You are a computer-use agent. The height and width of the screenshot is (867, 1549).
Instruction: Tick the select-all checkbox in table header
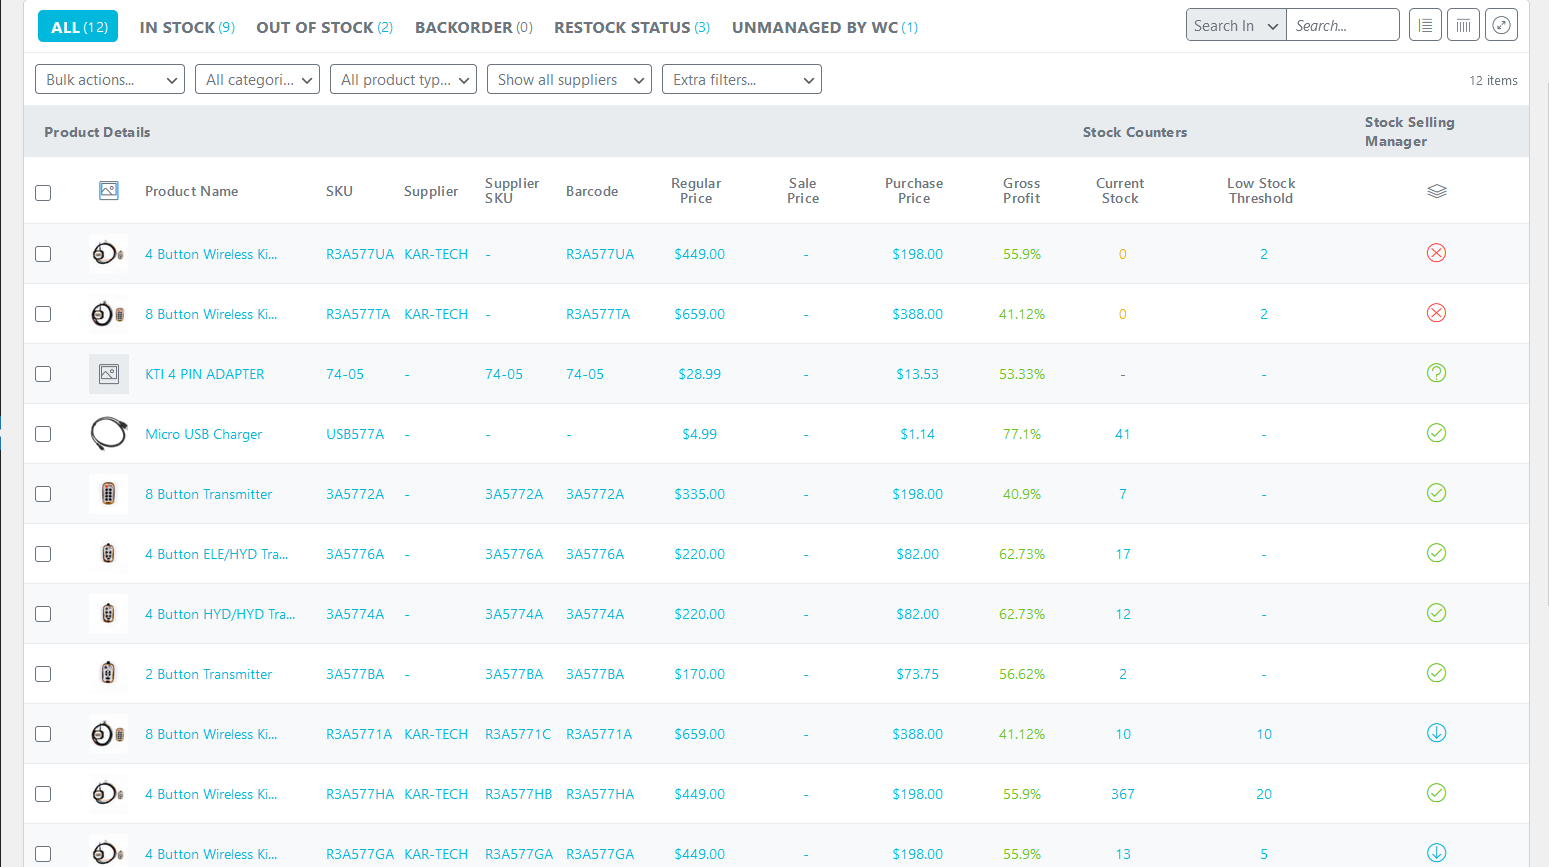click(43, 193)
